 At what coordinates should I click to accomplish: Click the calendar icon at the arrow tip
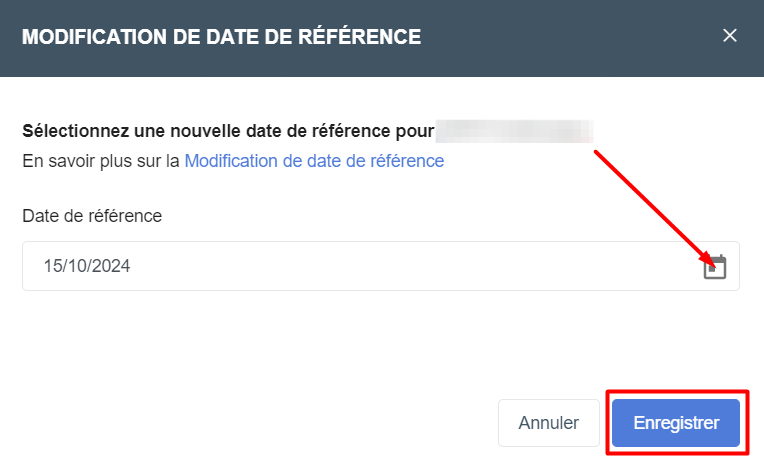715,267
